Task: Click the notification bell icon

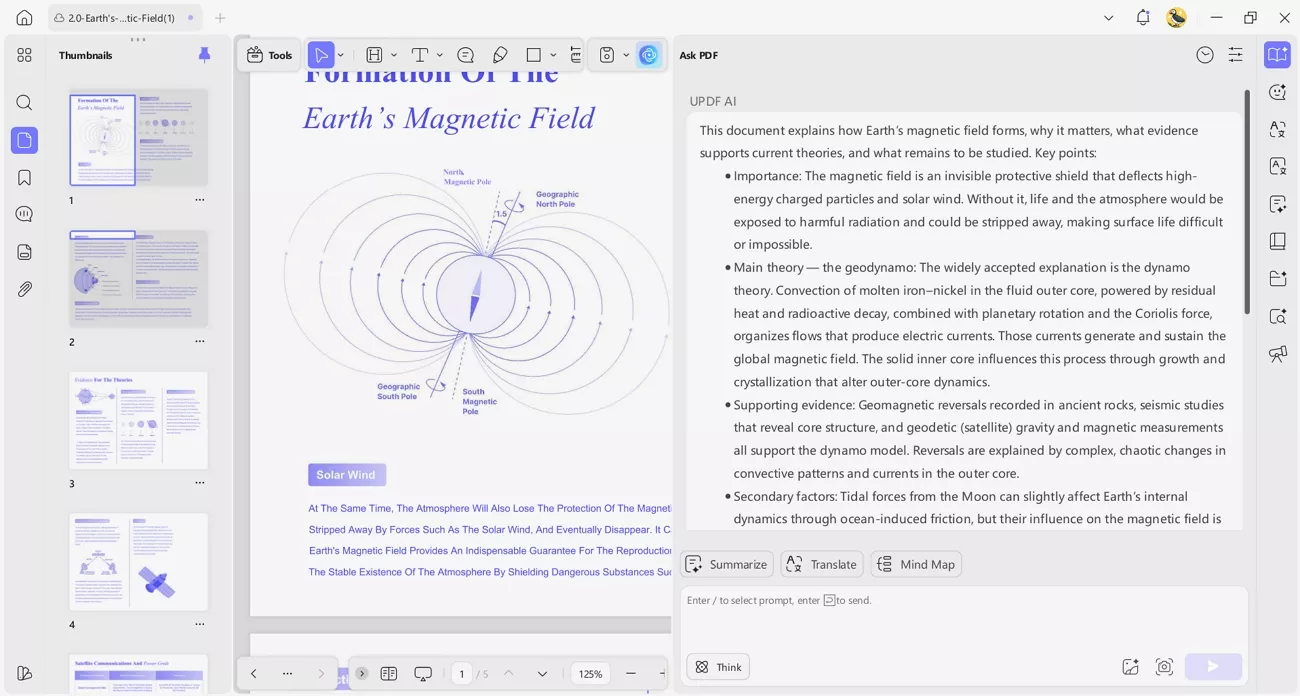Action: coord(1143,18)
